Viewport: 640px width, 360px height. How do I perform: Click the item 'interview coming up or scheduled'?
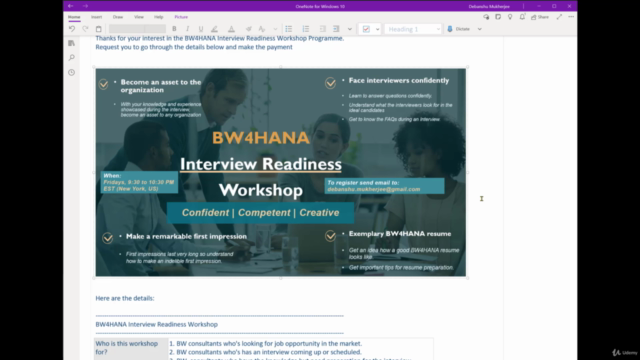click(x=269, y=352)
